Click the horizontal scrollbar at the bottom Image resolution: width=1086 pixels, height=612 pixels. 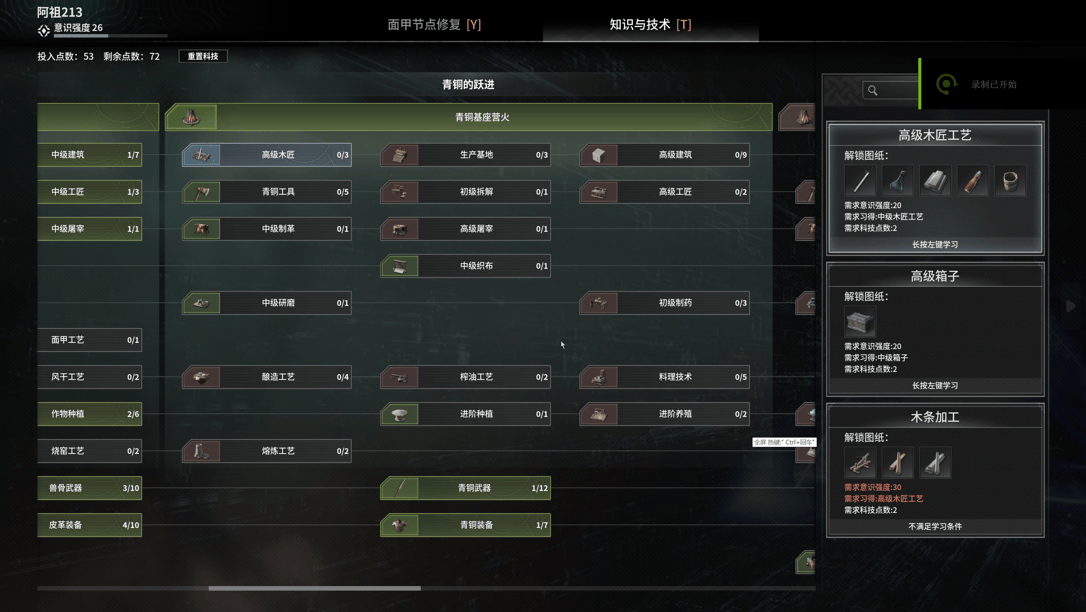click(314, 588)
